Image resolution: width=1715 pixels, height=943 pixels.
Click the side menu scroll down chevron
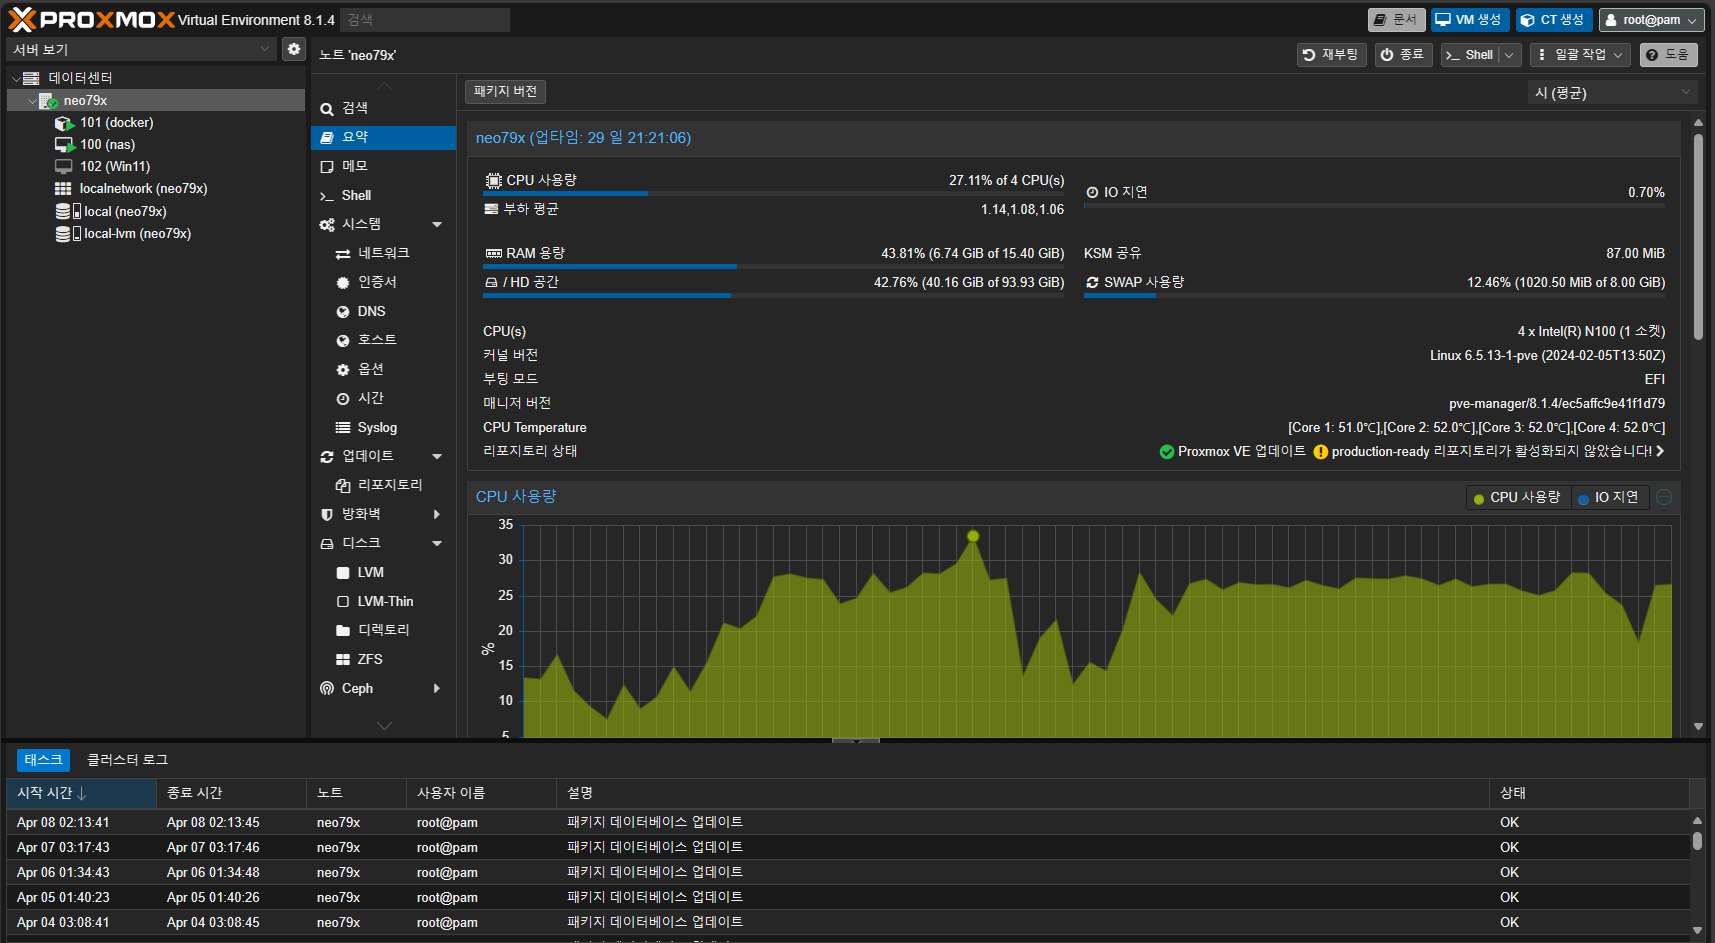click(384, 726)
